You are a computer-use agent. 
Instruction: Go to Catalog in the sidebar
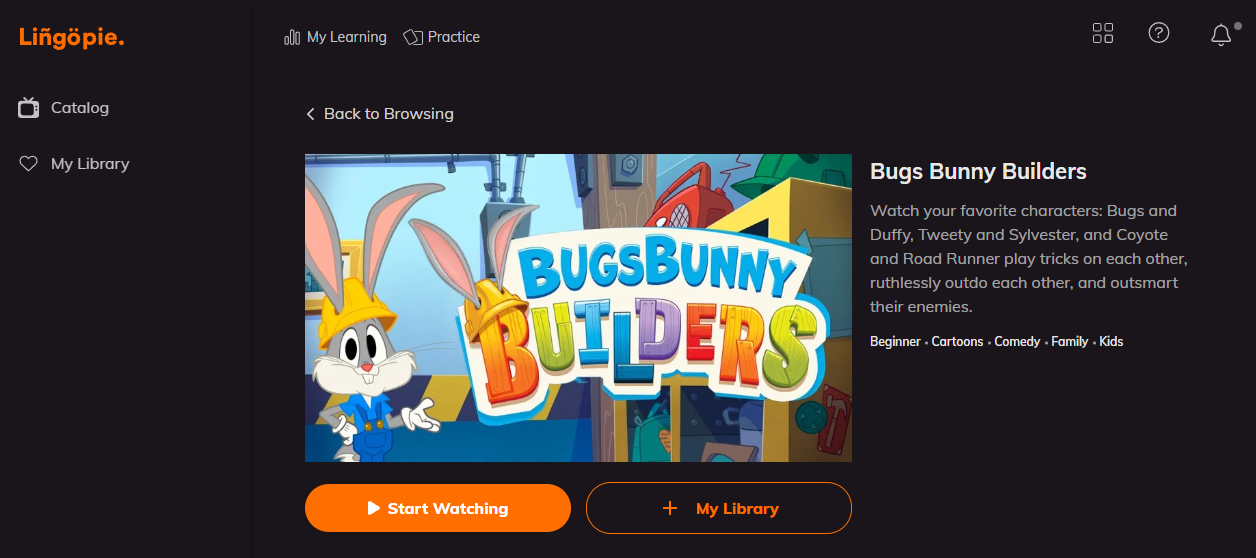pos(64,107)
